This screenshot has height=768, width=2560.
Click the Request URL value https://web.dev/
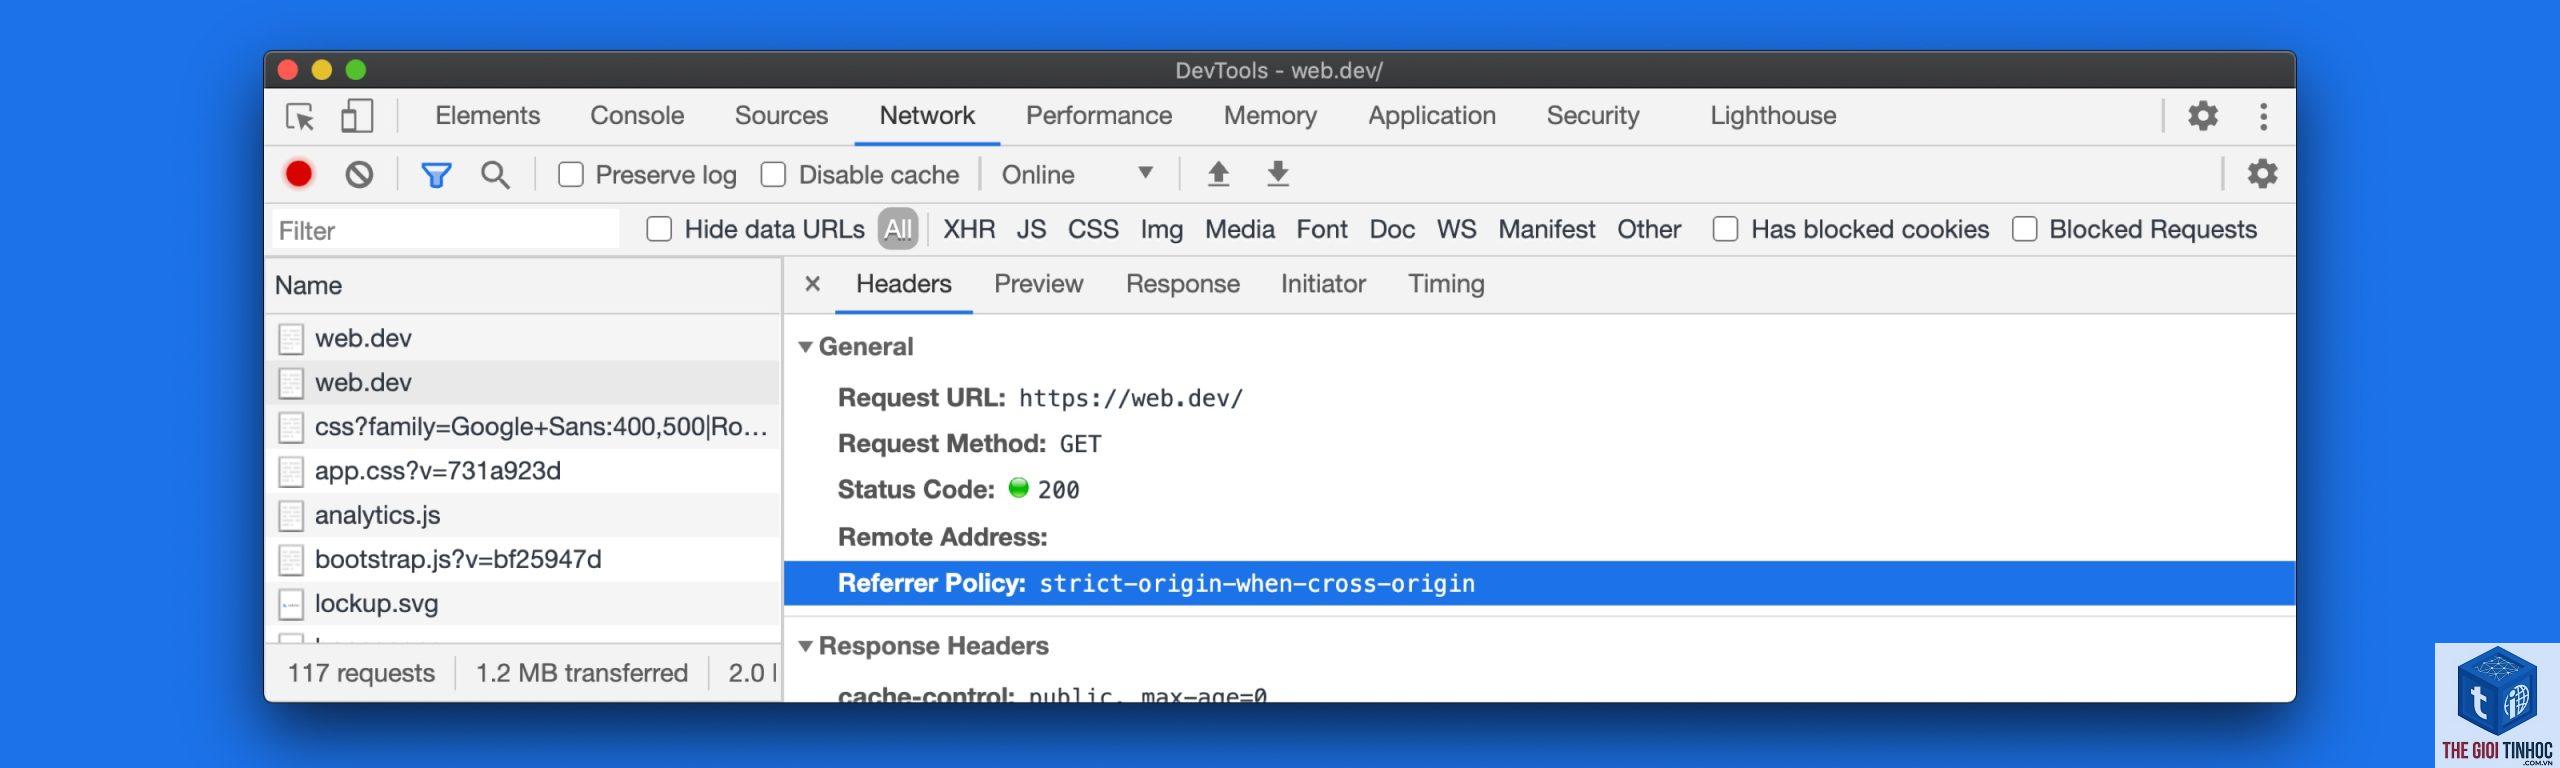1131,398
